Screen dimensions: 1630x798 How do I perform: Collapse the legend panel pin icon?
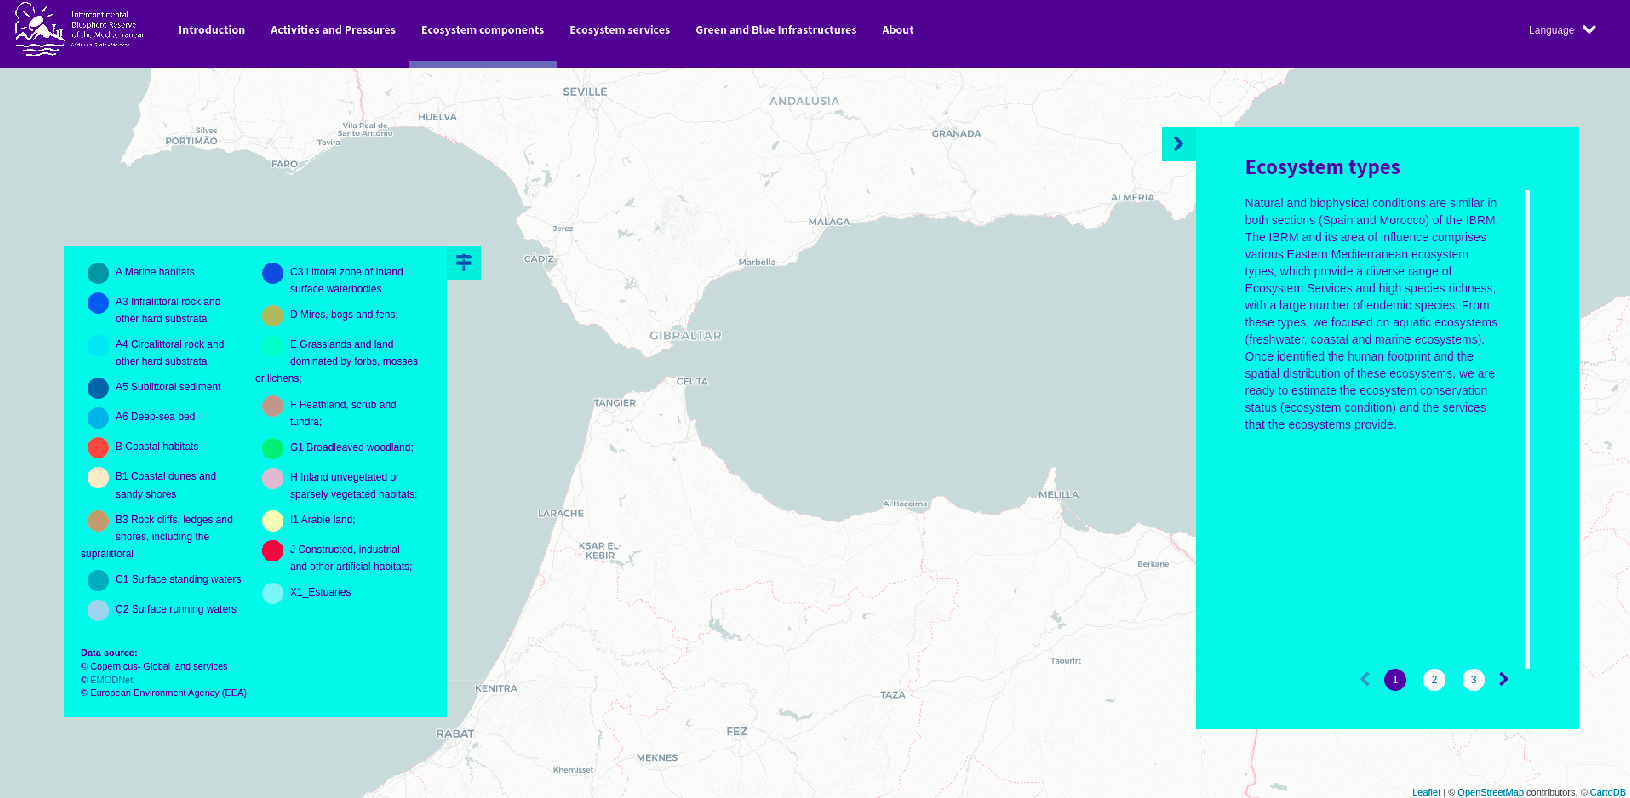pyautogui.click(x=464, y=263)
